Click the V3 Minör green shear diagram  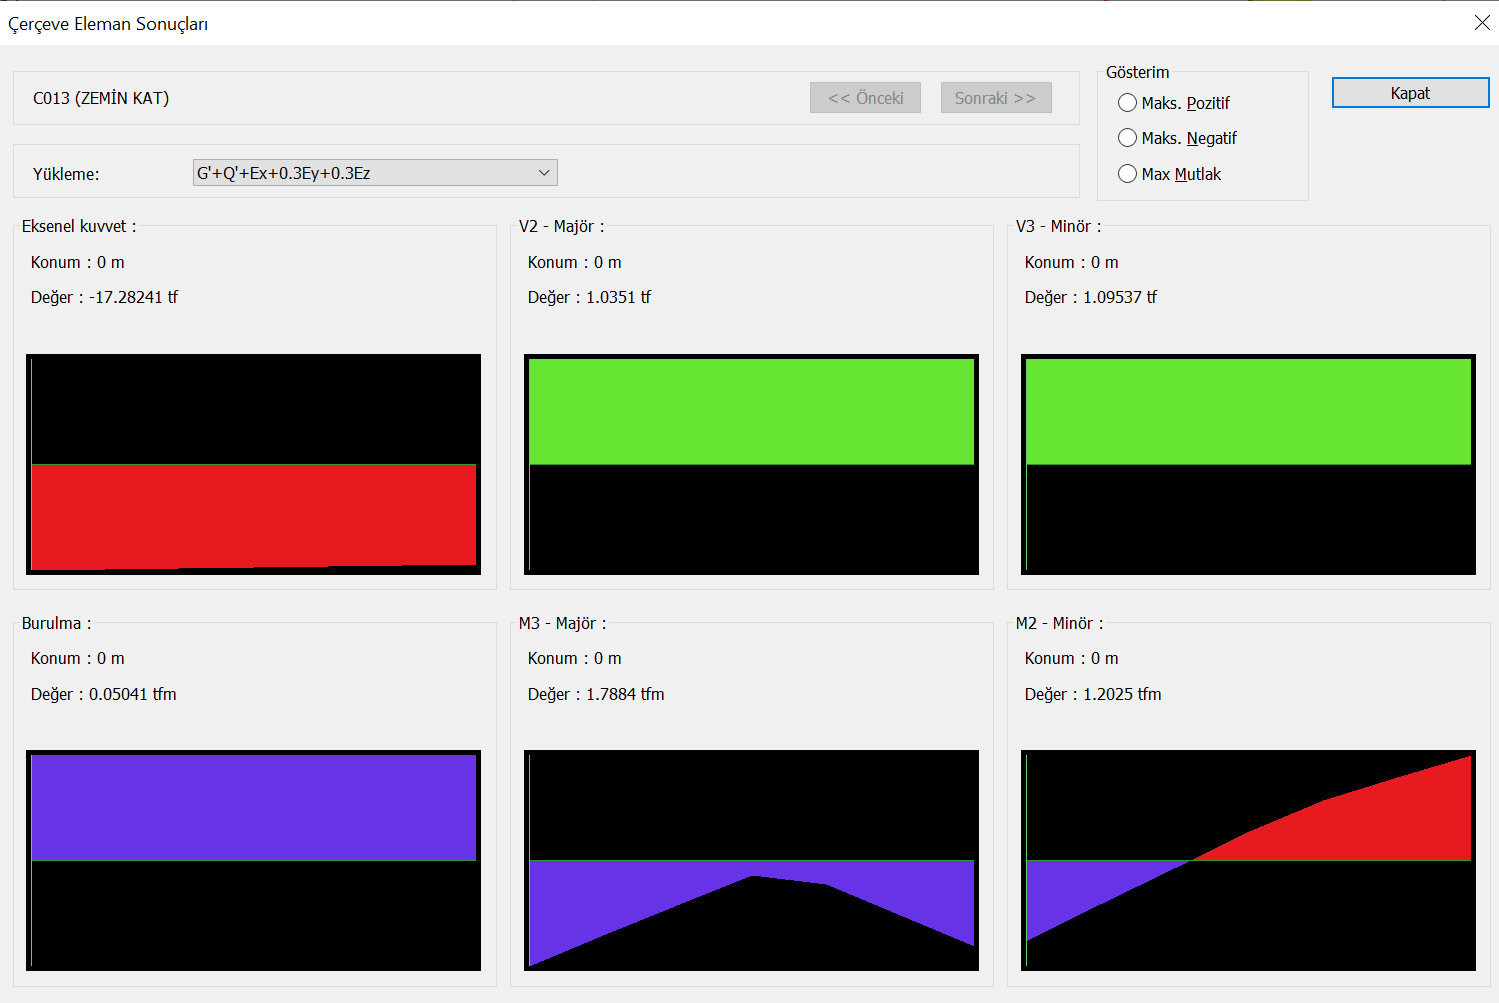click(x=1248, y=412)
